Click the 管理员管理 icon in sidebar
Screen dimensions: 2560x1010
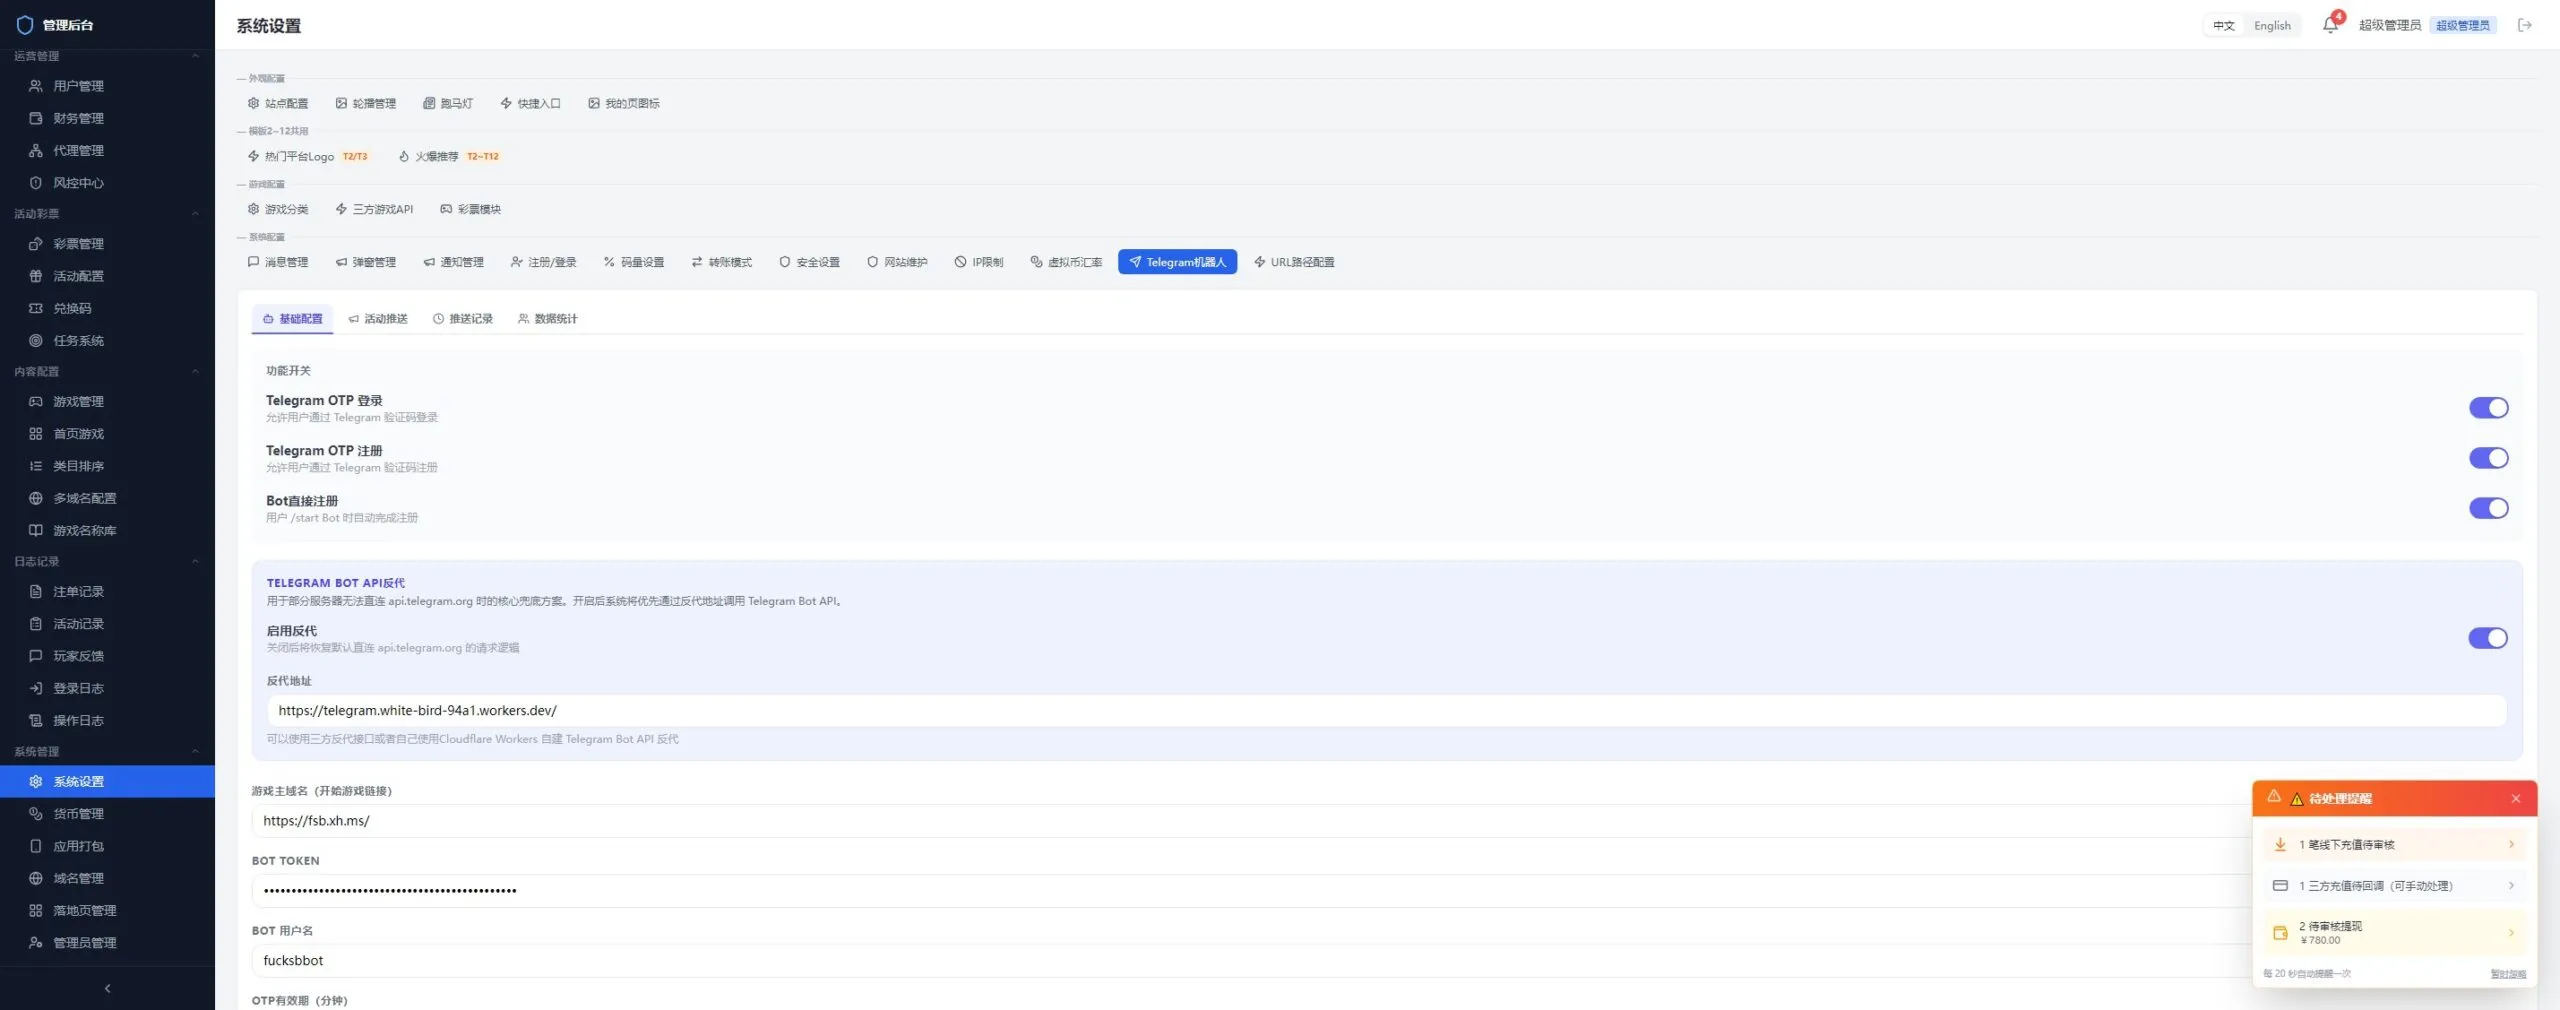(x=36, y=943)
